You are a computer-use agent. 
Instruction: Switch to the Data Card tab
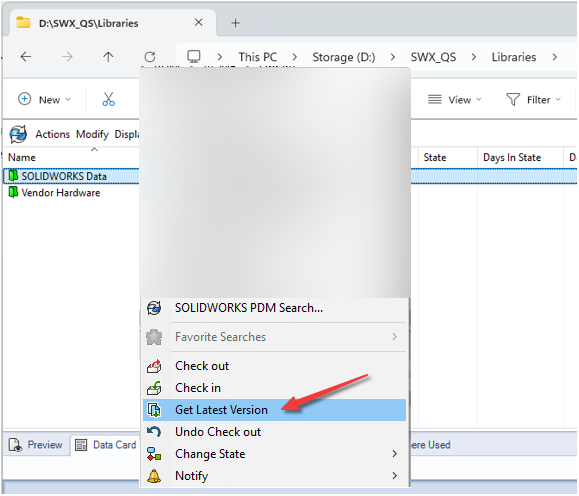pyautogui.click(x=106, y=445)
